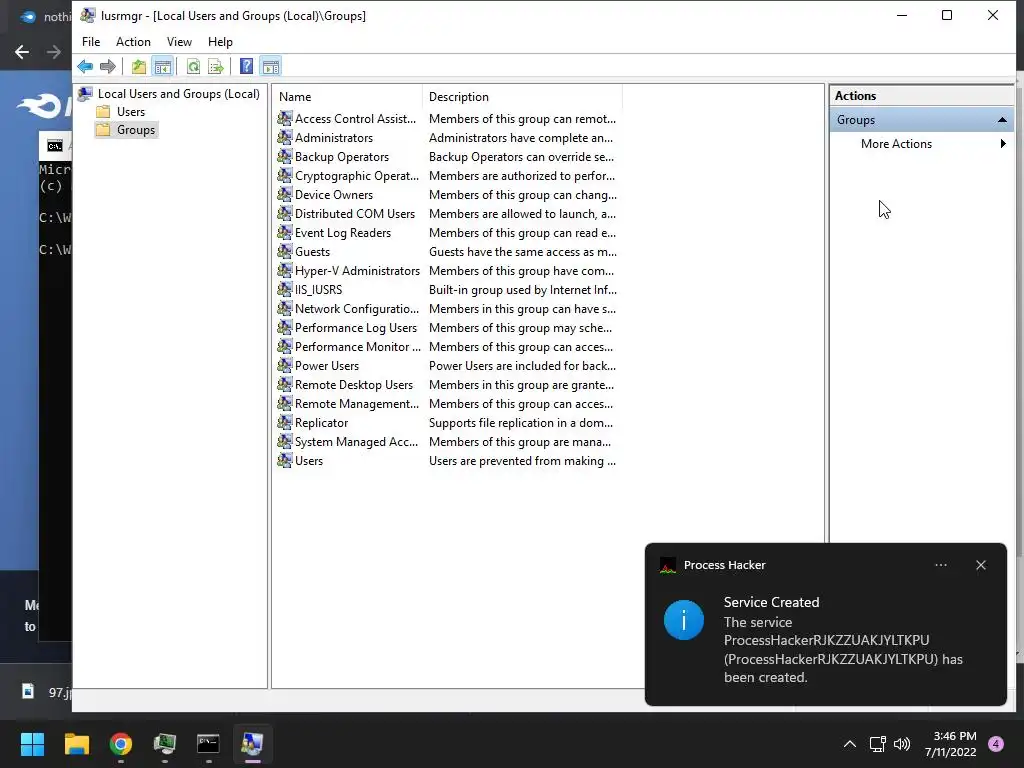Click the IIS_IUSRS group icon
1024x768 pixels.
(x=285, y=289)
